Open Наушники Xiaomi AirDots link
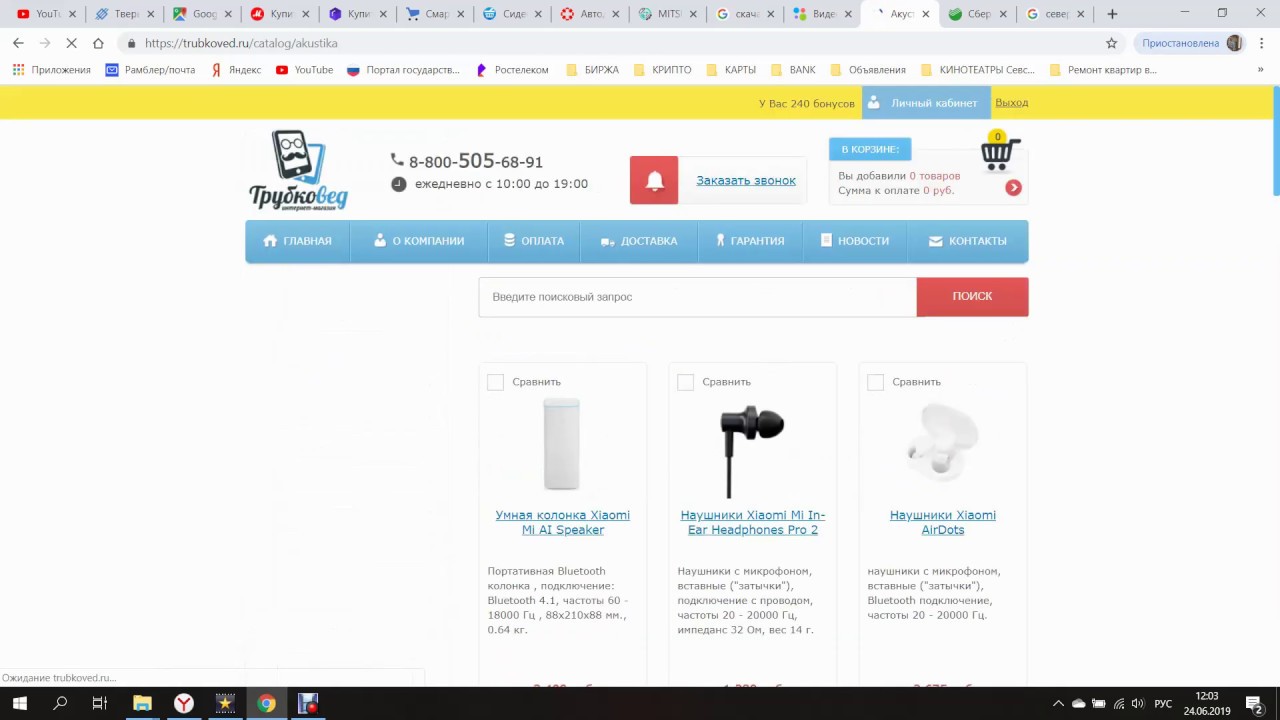 [x=943, y=522]
